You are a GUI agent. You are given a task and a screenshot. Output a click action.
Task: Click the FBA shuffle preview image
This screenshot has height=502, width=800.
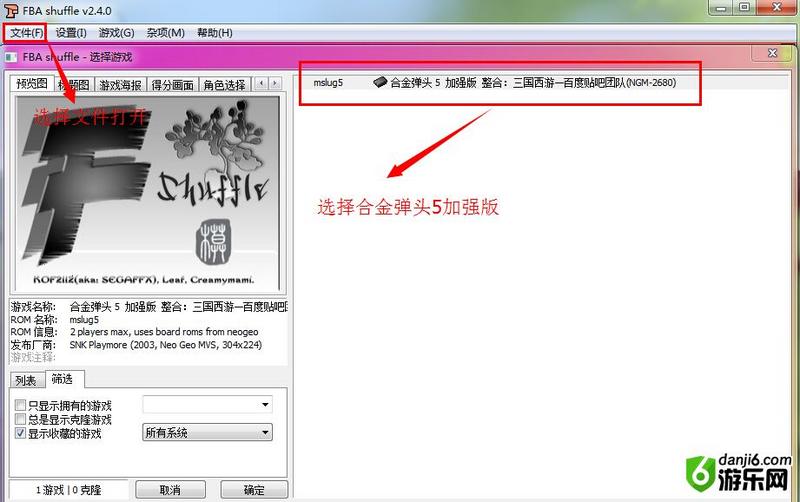click(x=147, y=193)
